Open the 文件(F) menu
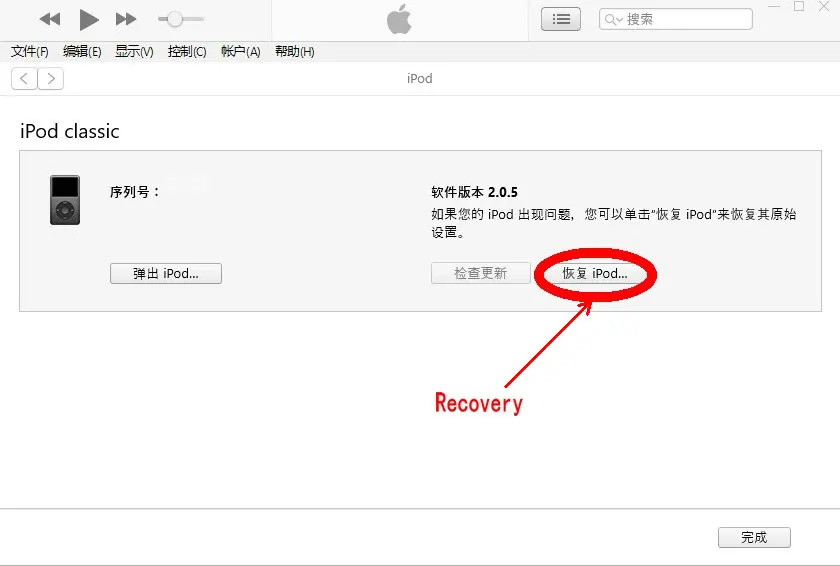 (29, 51)
